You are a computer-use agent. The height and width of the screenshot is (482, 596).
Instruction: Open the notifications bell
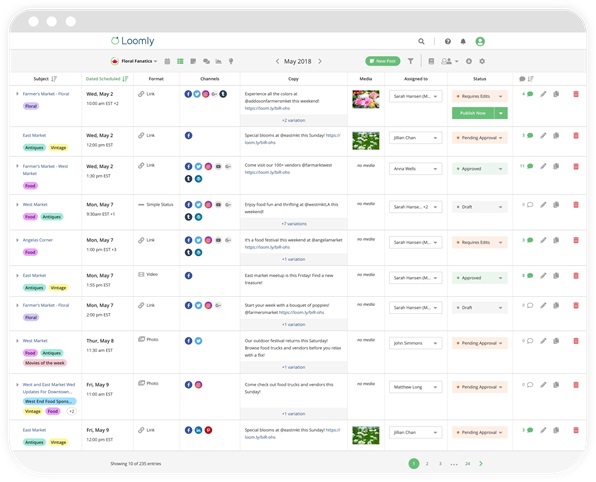tap(463, 41)
